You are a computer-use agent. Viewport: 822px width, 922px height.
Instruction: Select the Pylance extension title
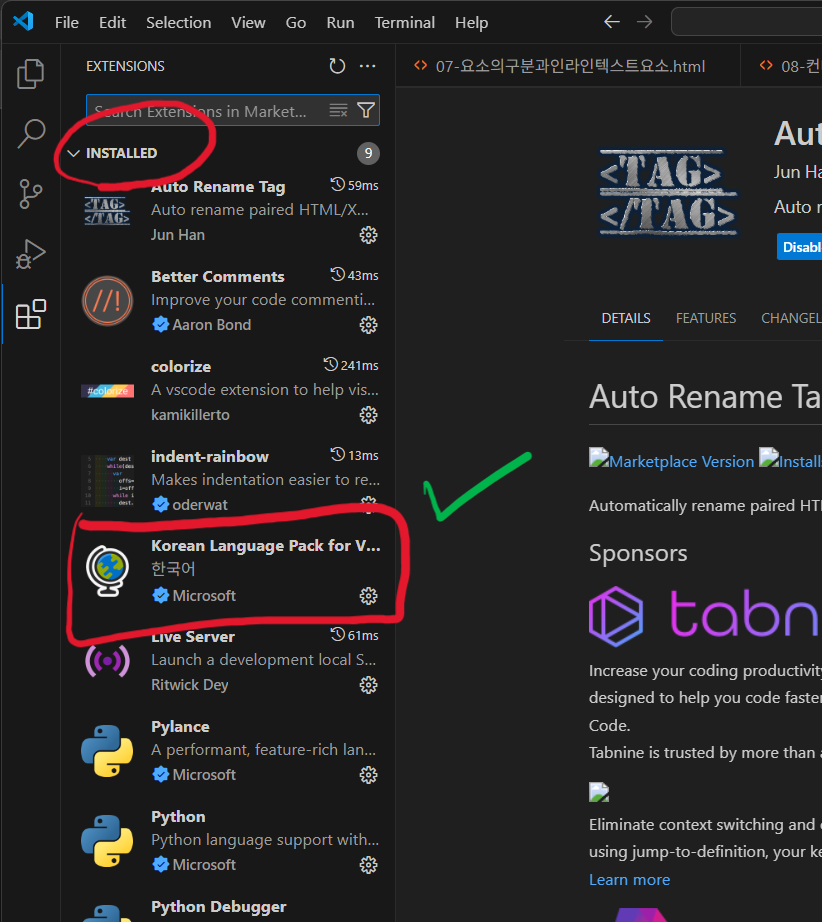181,727
